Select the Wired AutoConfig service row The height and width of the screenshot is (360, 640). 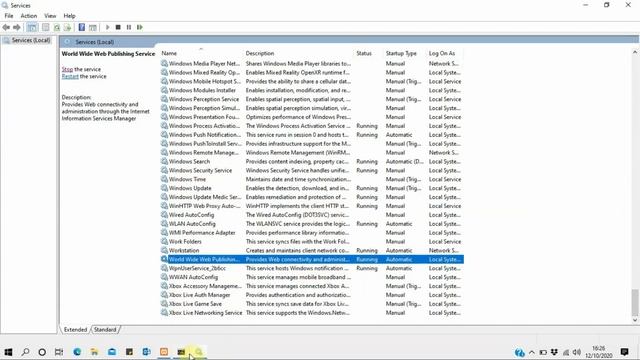click(x=312, y=215)
